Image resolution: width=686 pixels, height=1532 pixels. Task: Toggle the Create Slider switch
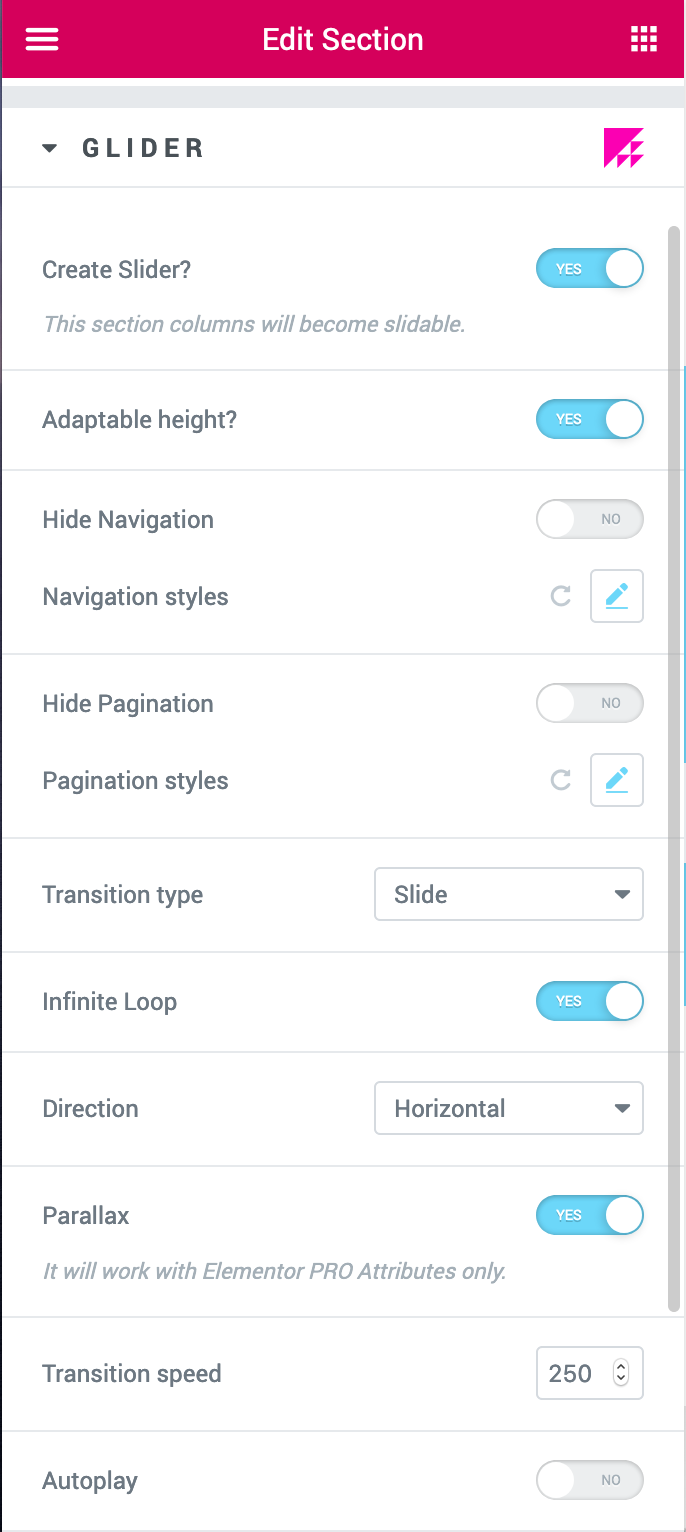tap(590, 269)
